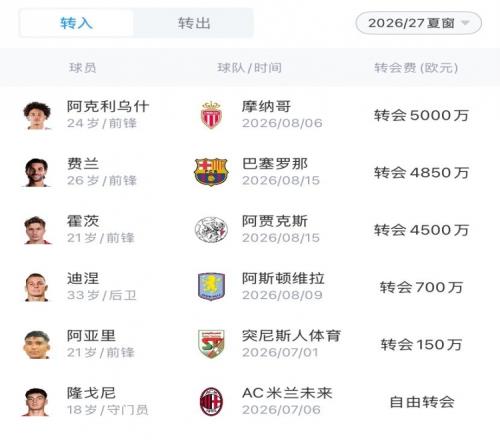Viewport: 500px width, 440px height.
Task: Select player name 霍茨
Action: tap(83, 221)
